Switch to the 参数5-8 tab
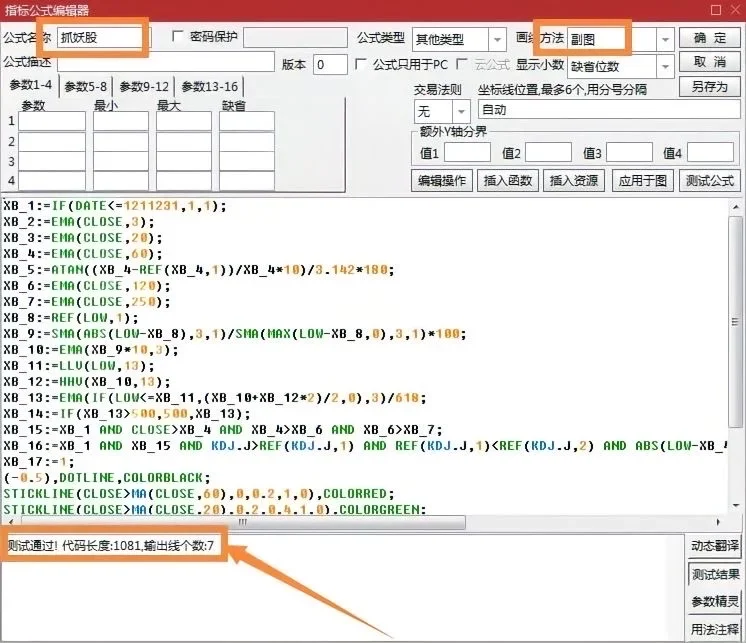The image size is (746, 643). [x=86, y=87]
